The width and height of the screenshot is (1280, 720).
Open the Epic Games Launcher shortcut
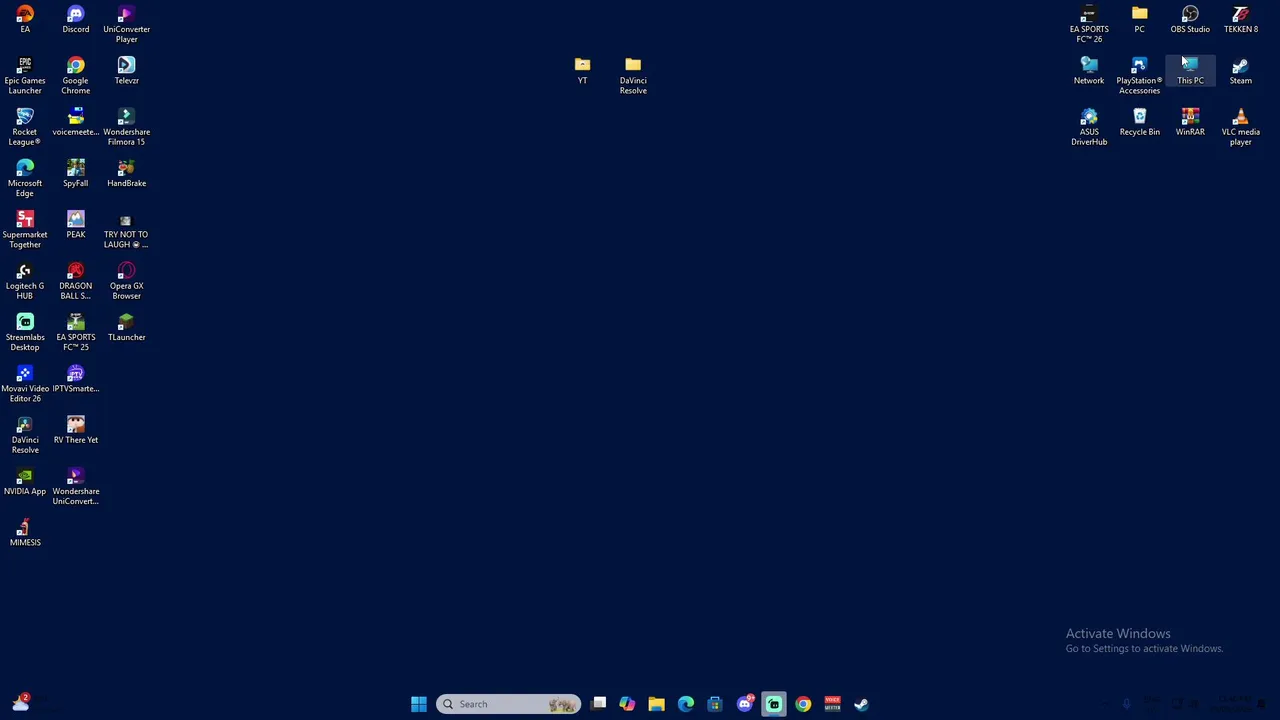coord(25,76)
